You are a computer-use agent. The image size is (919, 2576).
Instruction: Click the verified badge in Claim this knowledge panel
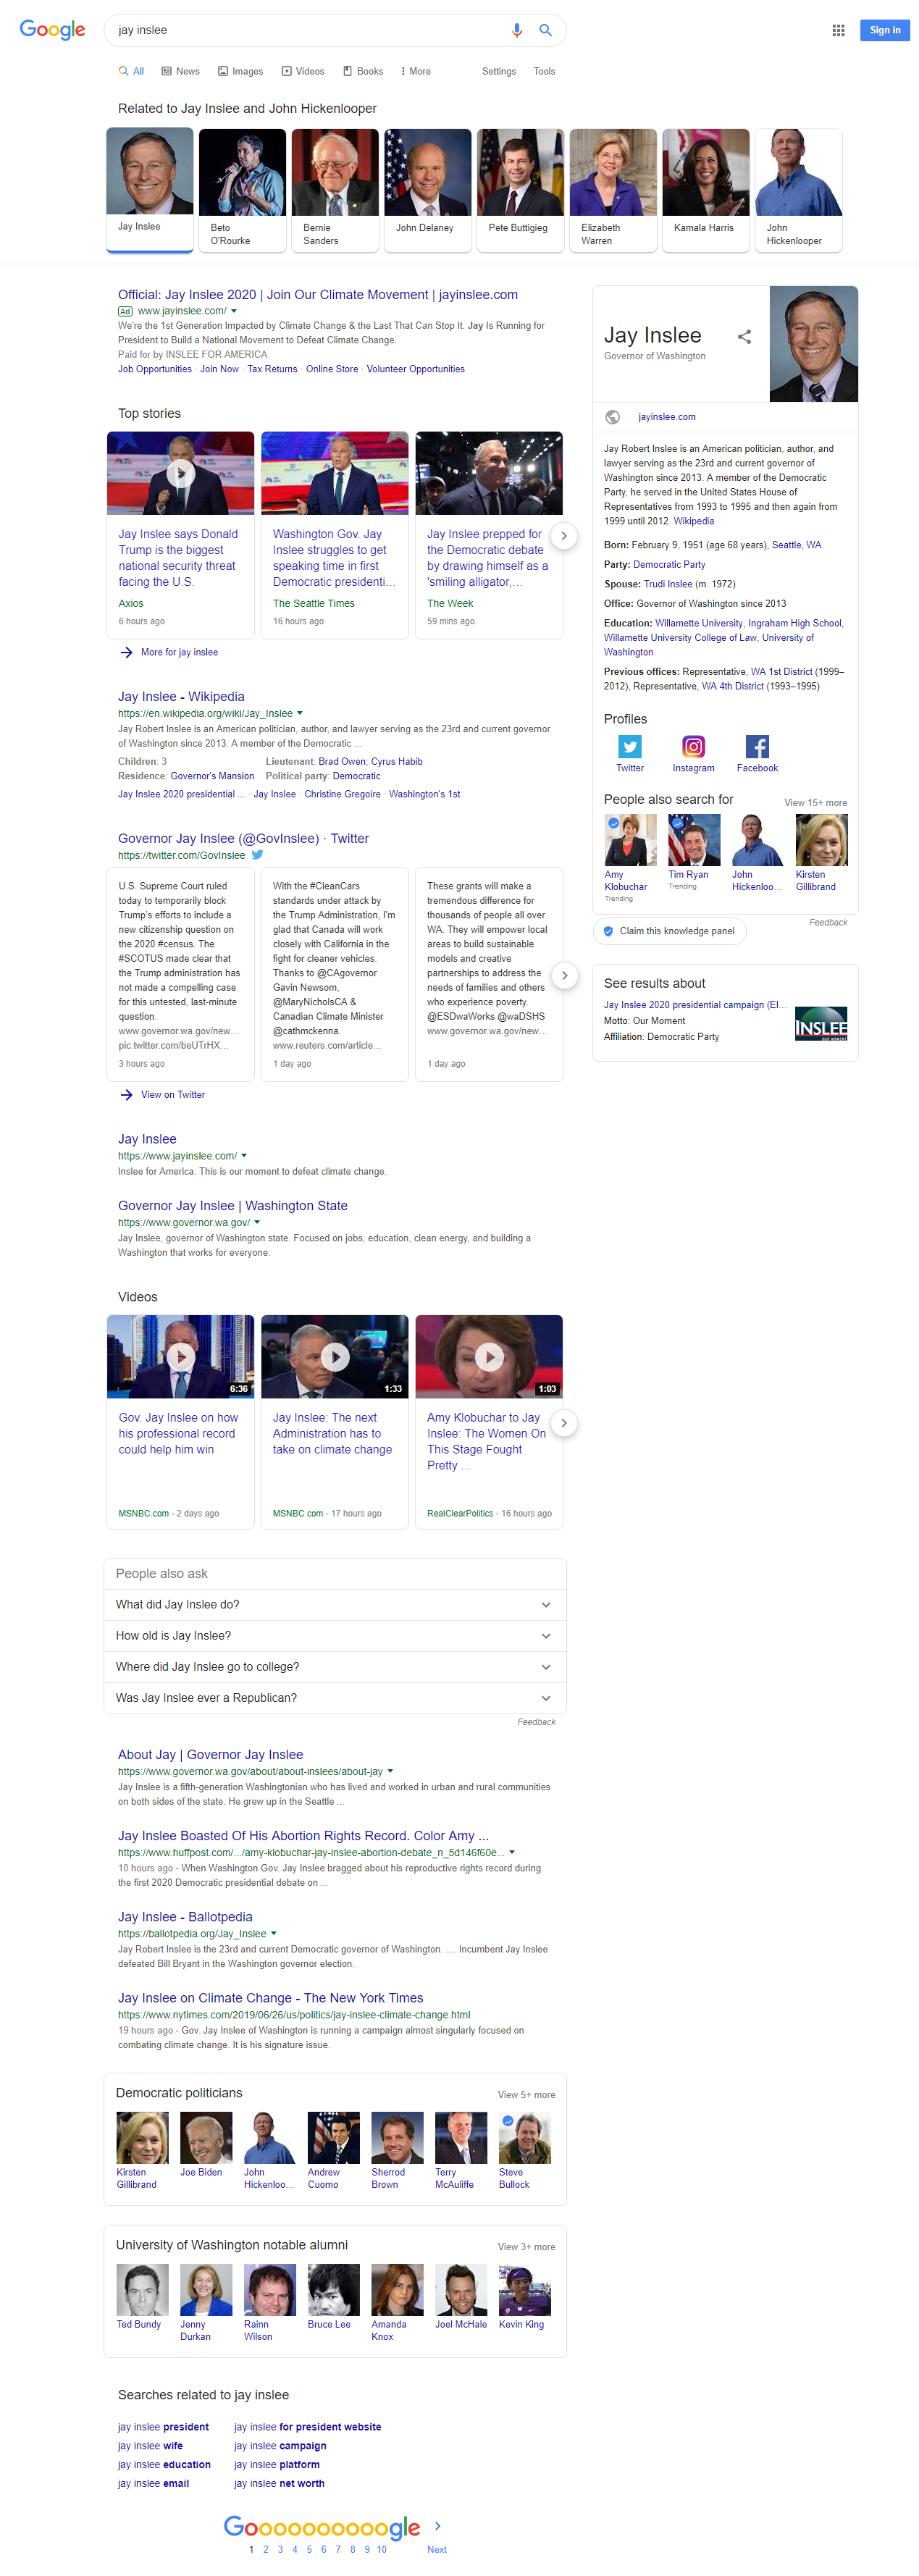[x=608, y=931]
